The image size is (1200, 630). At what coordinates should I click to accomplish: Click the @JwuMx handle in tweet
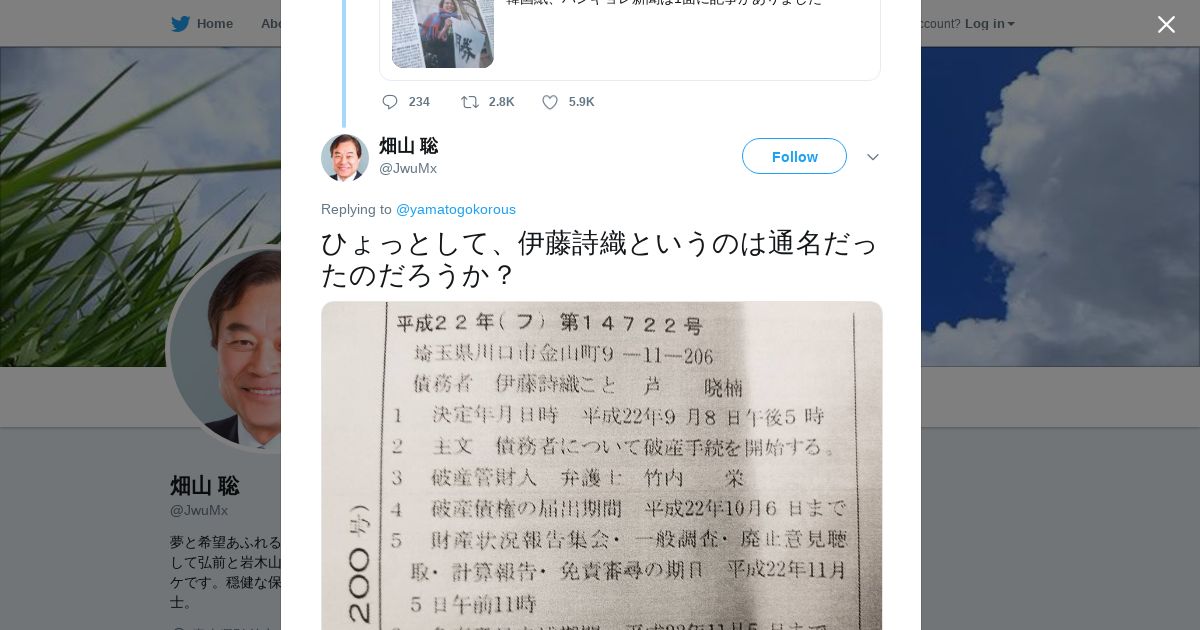pyautogui.click(x=408, y=168)
